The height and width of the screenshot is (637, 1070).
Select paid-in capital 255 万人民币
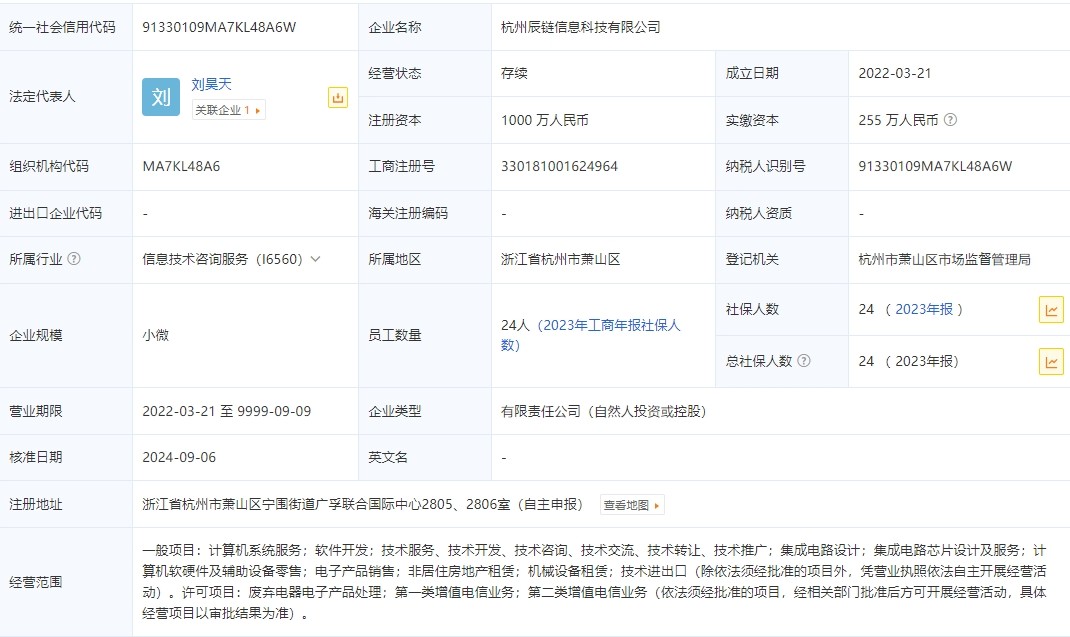898,120
